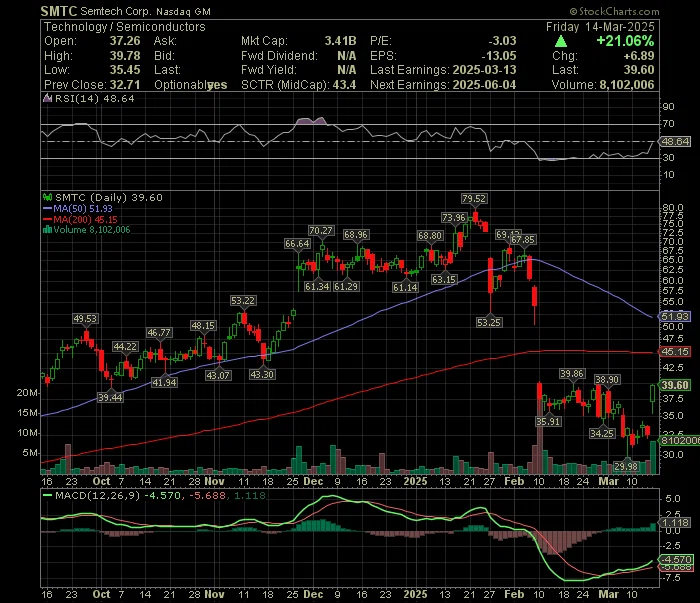
Task: Click the 66.64 price label
Action: (297, 243)
